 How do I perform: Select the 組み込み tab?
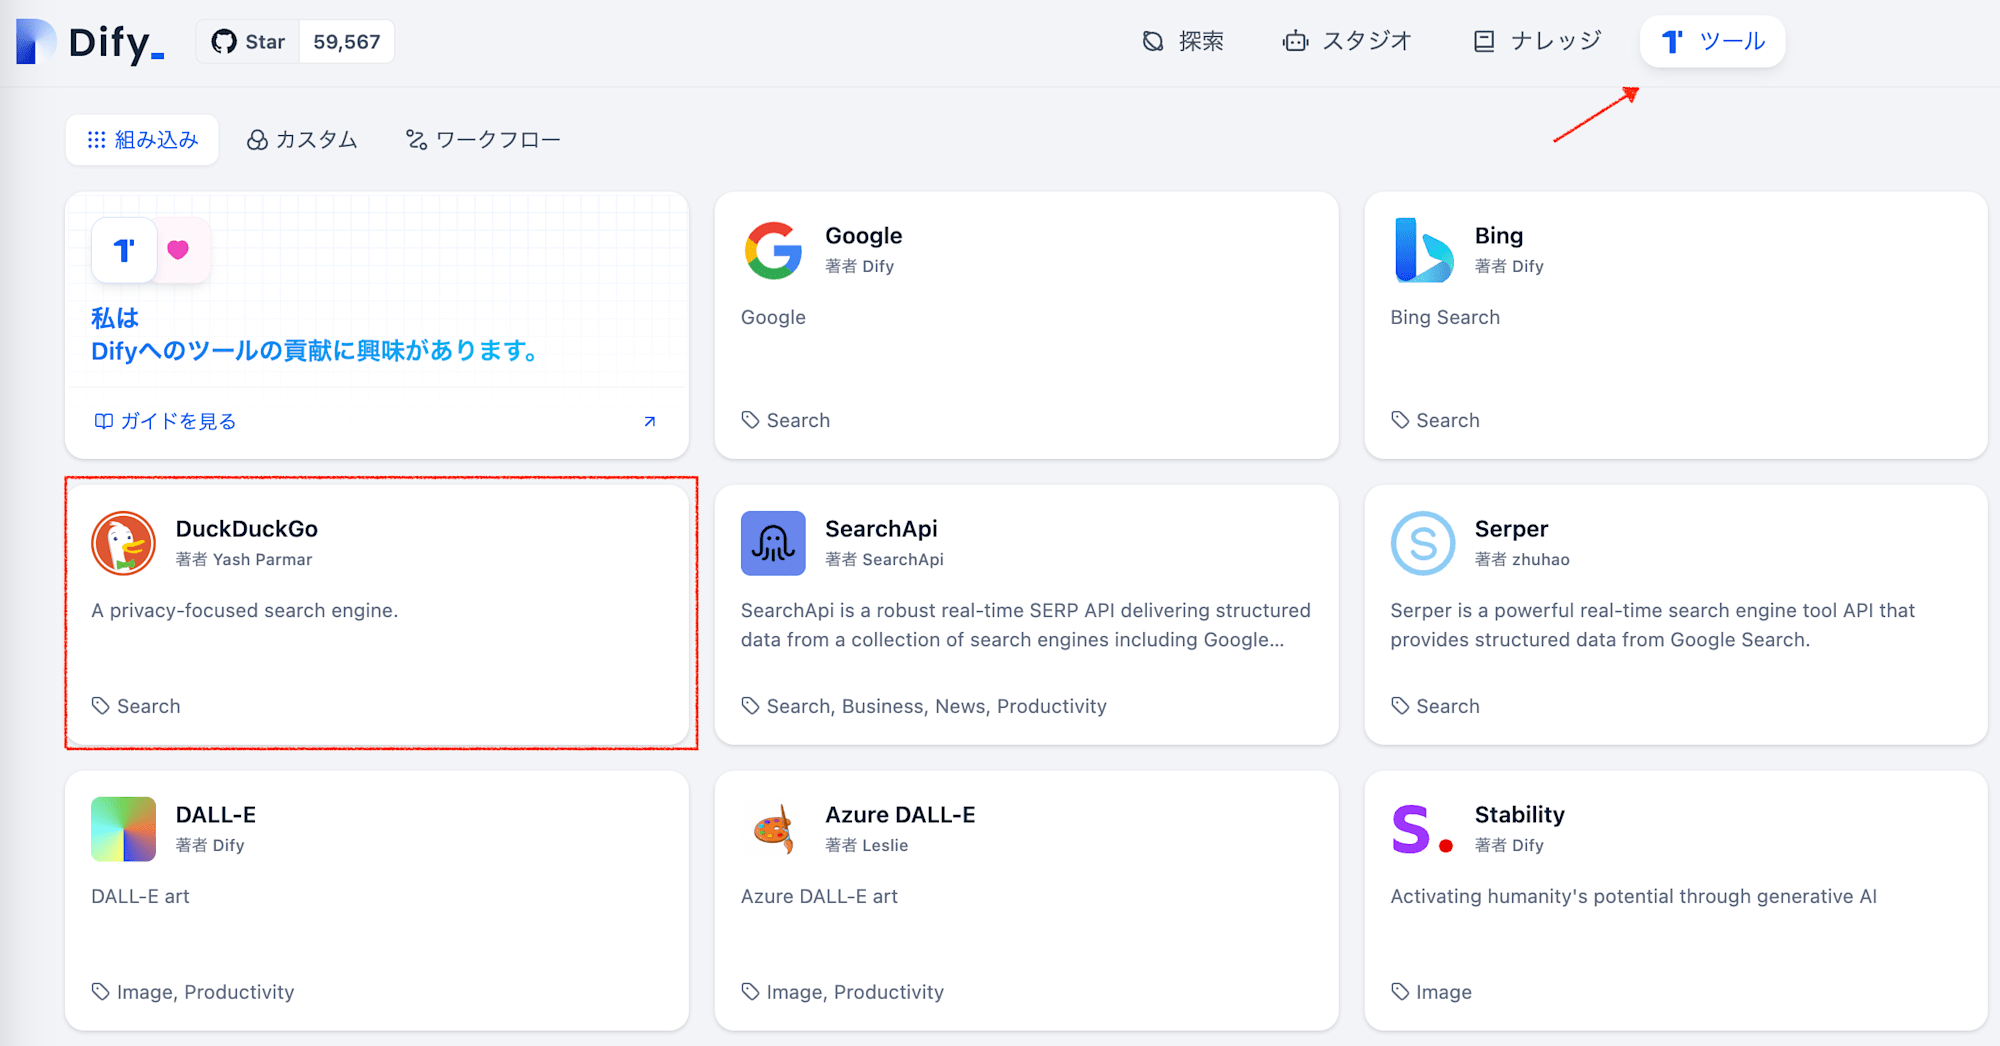click(x=142, y=139)
